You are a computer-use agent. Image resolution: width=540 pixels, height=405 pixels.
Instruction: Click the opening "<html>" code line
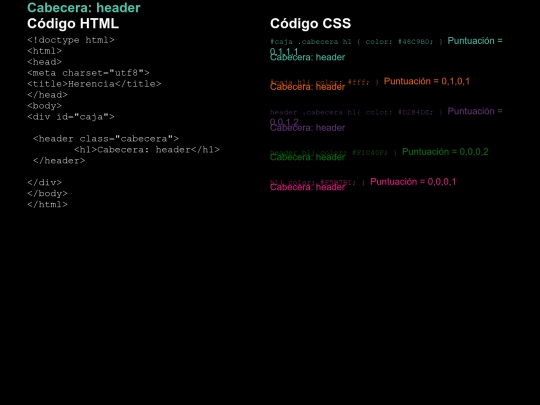pos(44,51)
